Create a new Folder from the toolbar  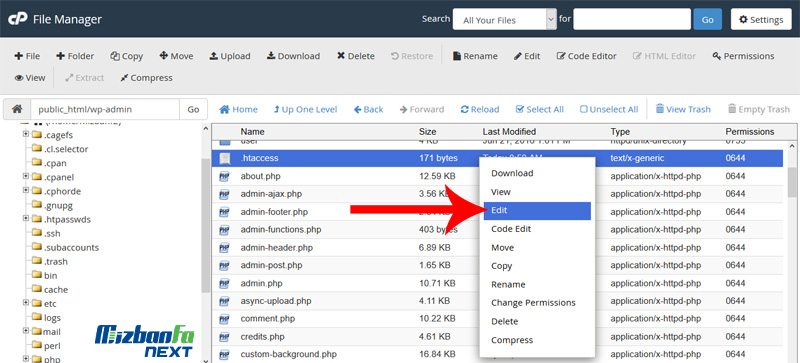click(x=75, y=56)
